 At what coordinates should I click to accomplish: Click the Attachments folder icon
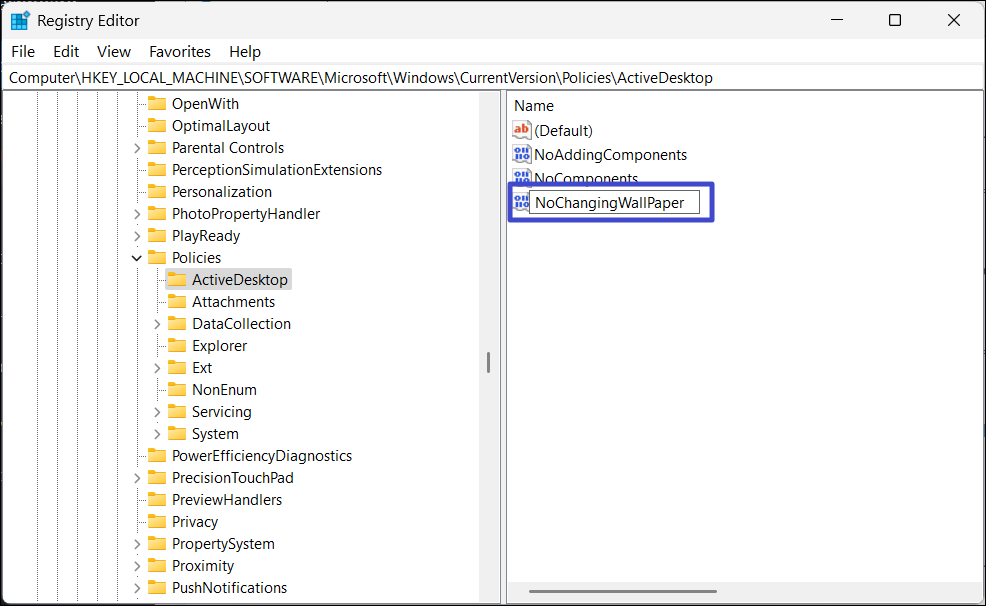point(177,302)
